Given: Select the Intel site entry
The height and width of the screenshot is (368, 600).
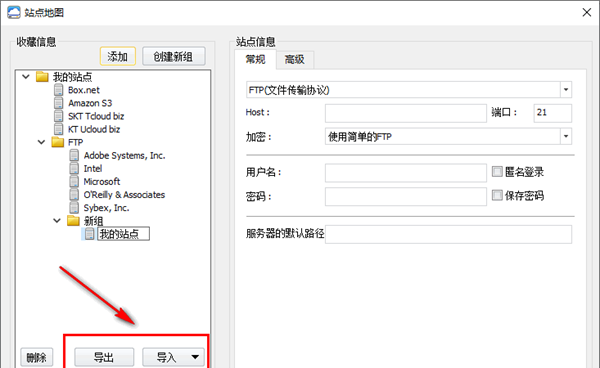Looking at the screenshot, I should point(93,169).
